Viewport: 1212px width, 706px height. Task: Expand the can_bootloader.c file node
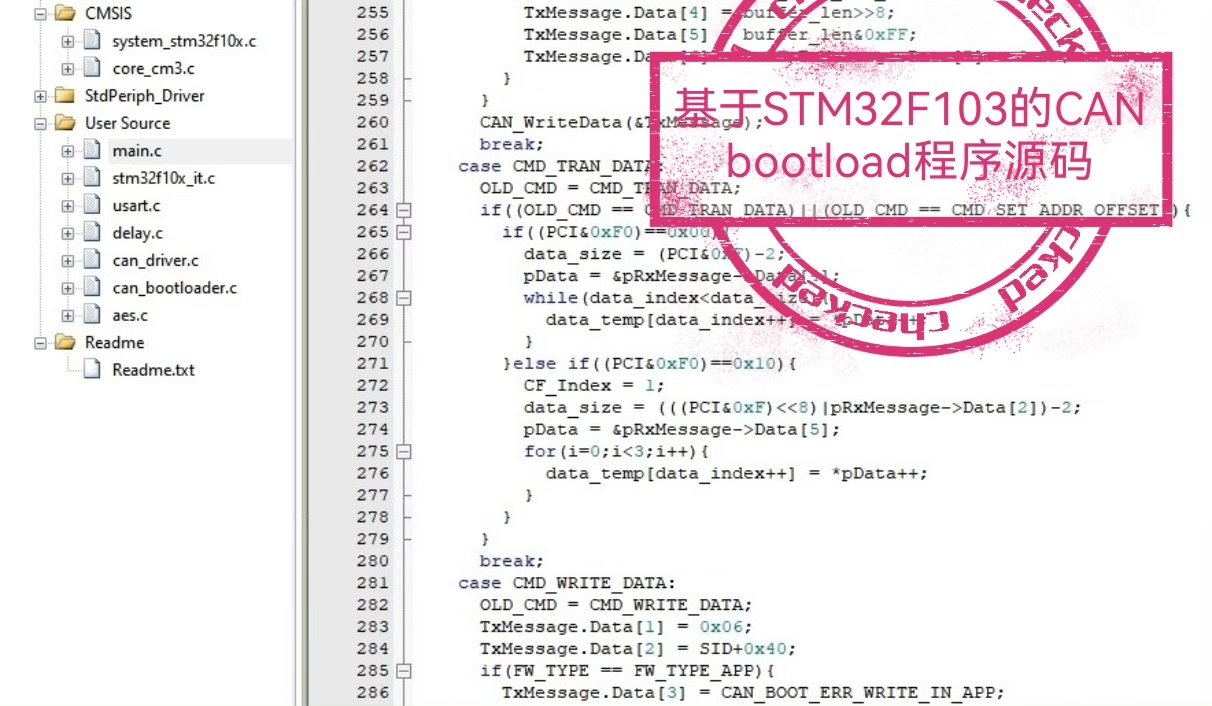pos(68,288)
